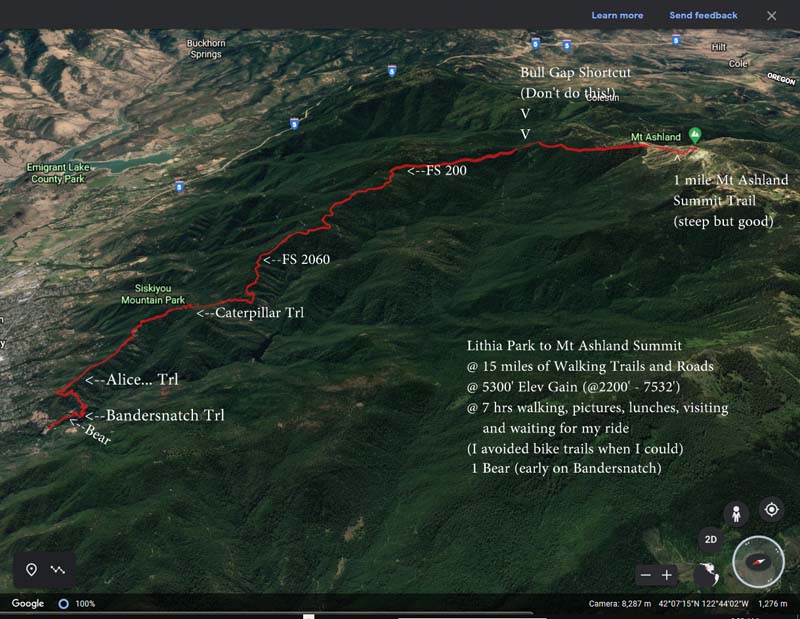Select the draw path line tool

pos(58,570)
